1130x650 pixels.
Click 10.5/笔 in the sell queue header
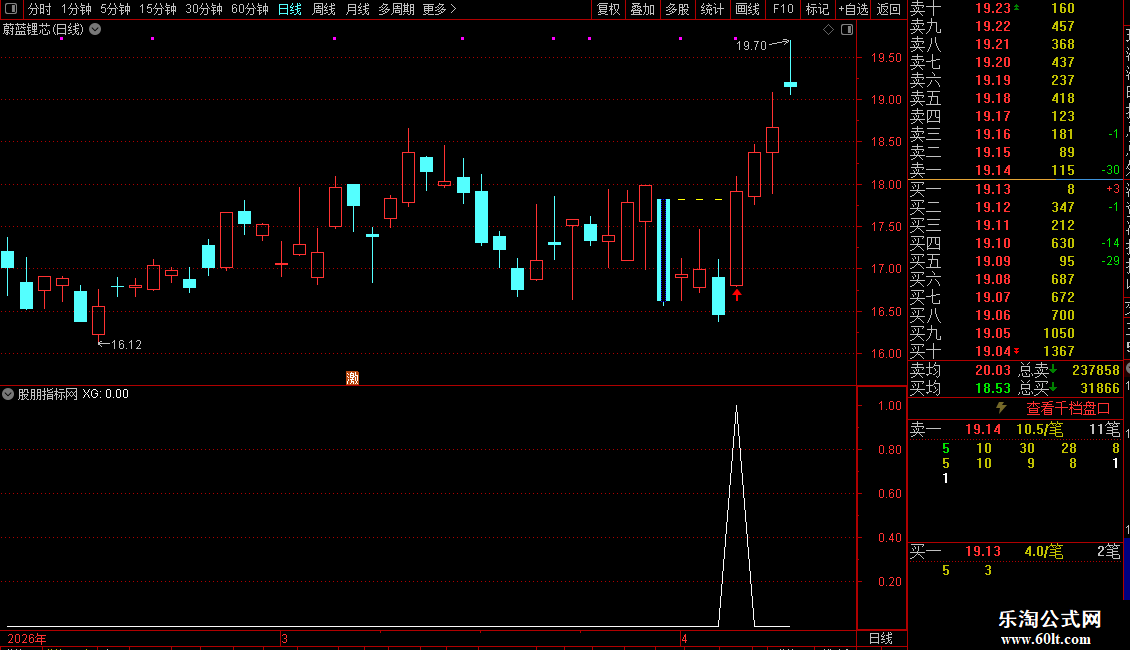click(1039, 429)
